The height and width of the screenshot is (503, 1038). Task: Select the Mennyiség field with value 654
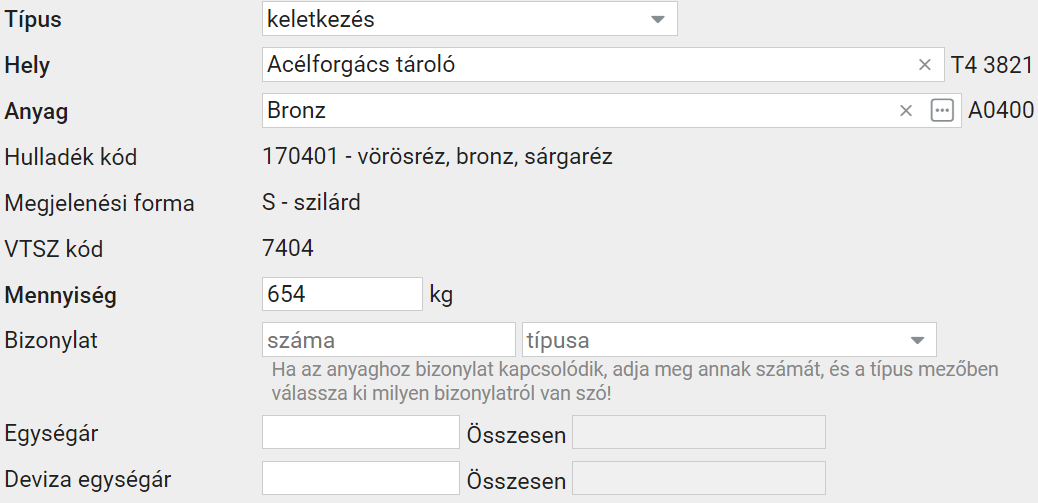coord(342,294)
